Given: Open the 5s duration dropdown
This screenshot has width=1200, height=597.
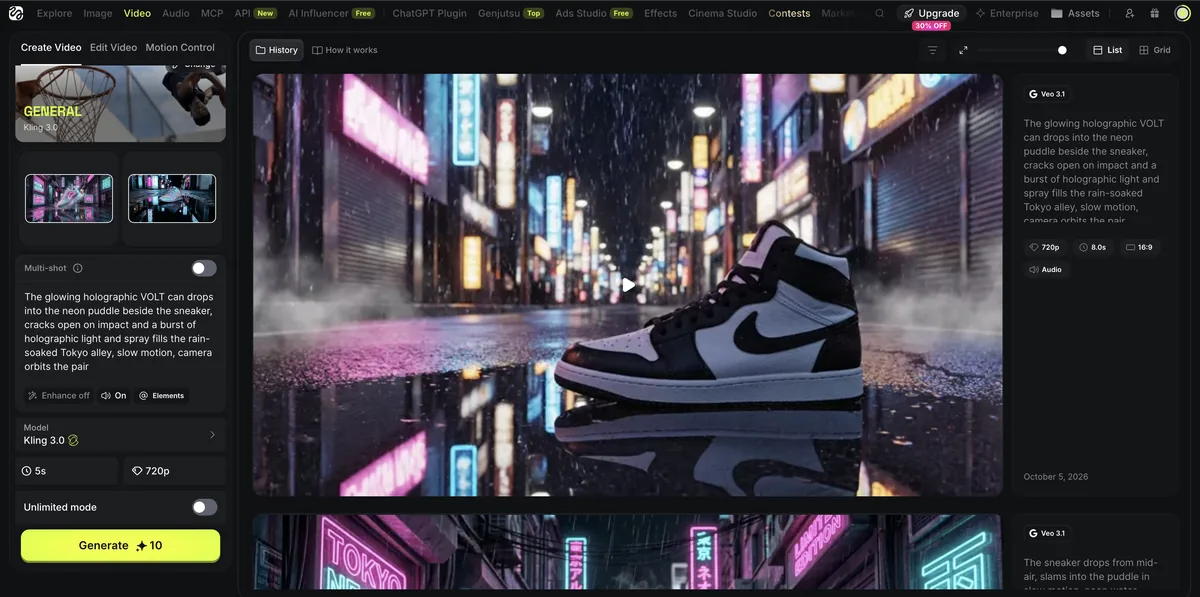Looking at the screenshot, I should pos(67,470).
